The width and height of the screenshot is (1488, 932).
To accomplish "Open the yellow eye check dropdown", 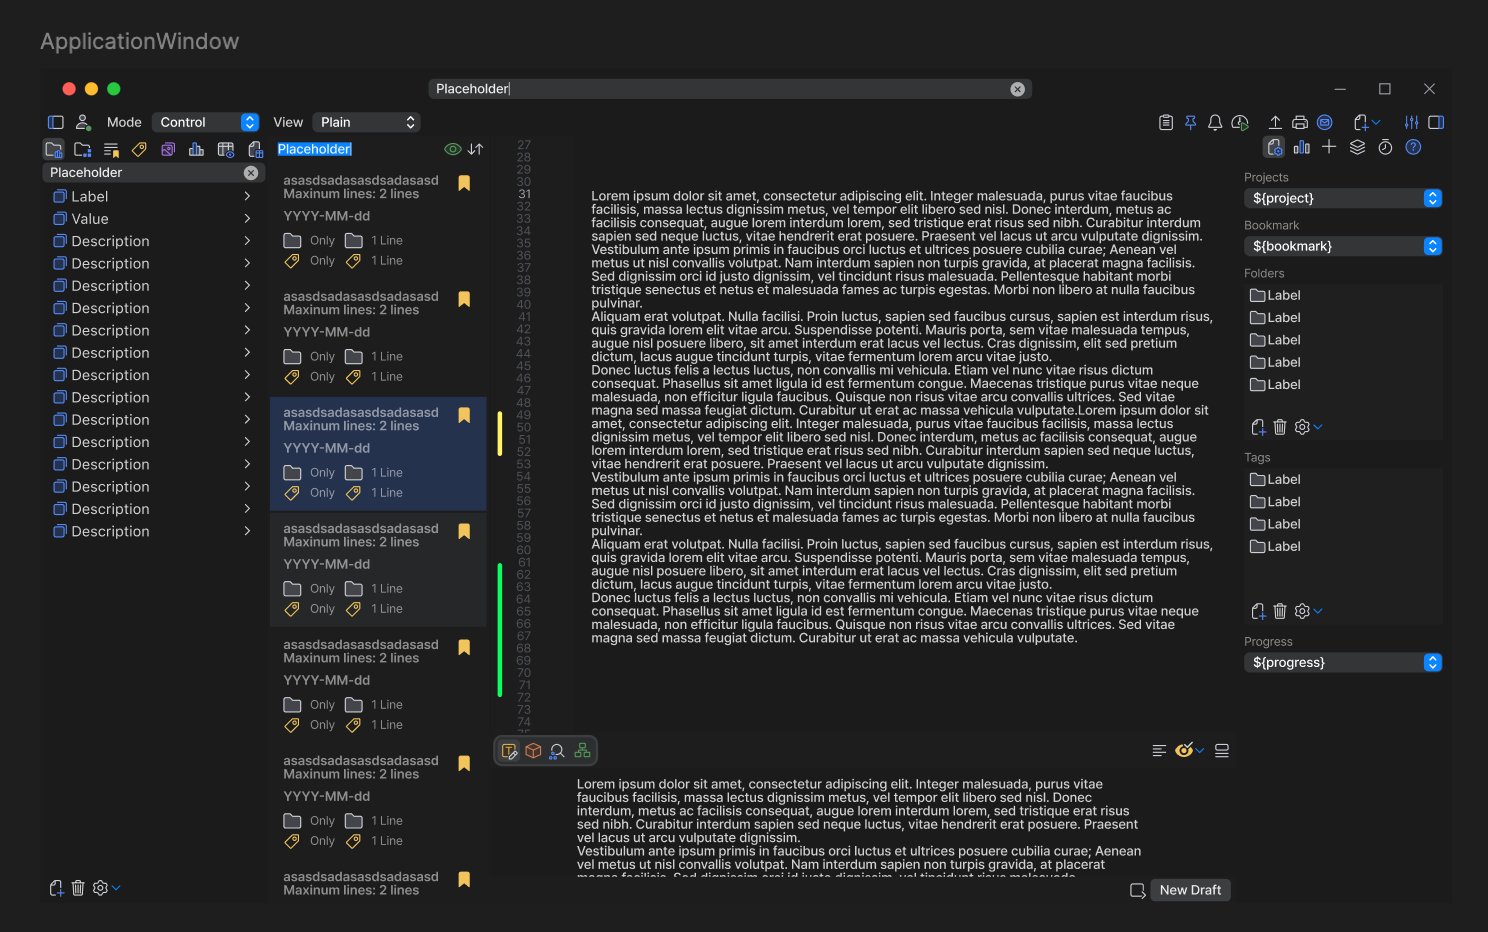I will (x=1189, y=750).
